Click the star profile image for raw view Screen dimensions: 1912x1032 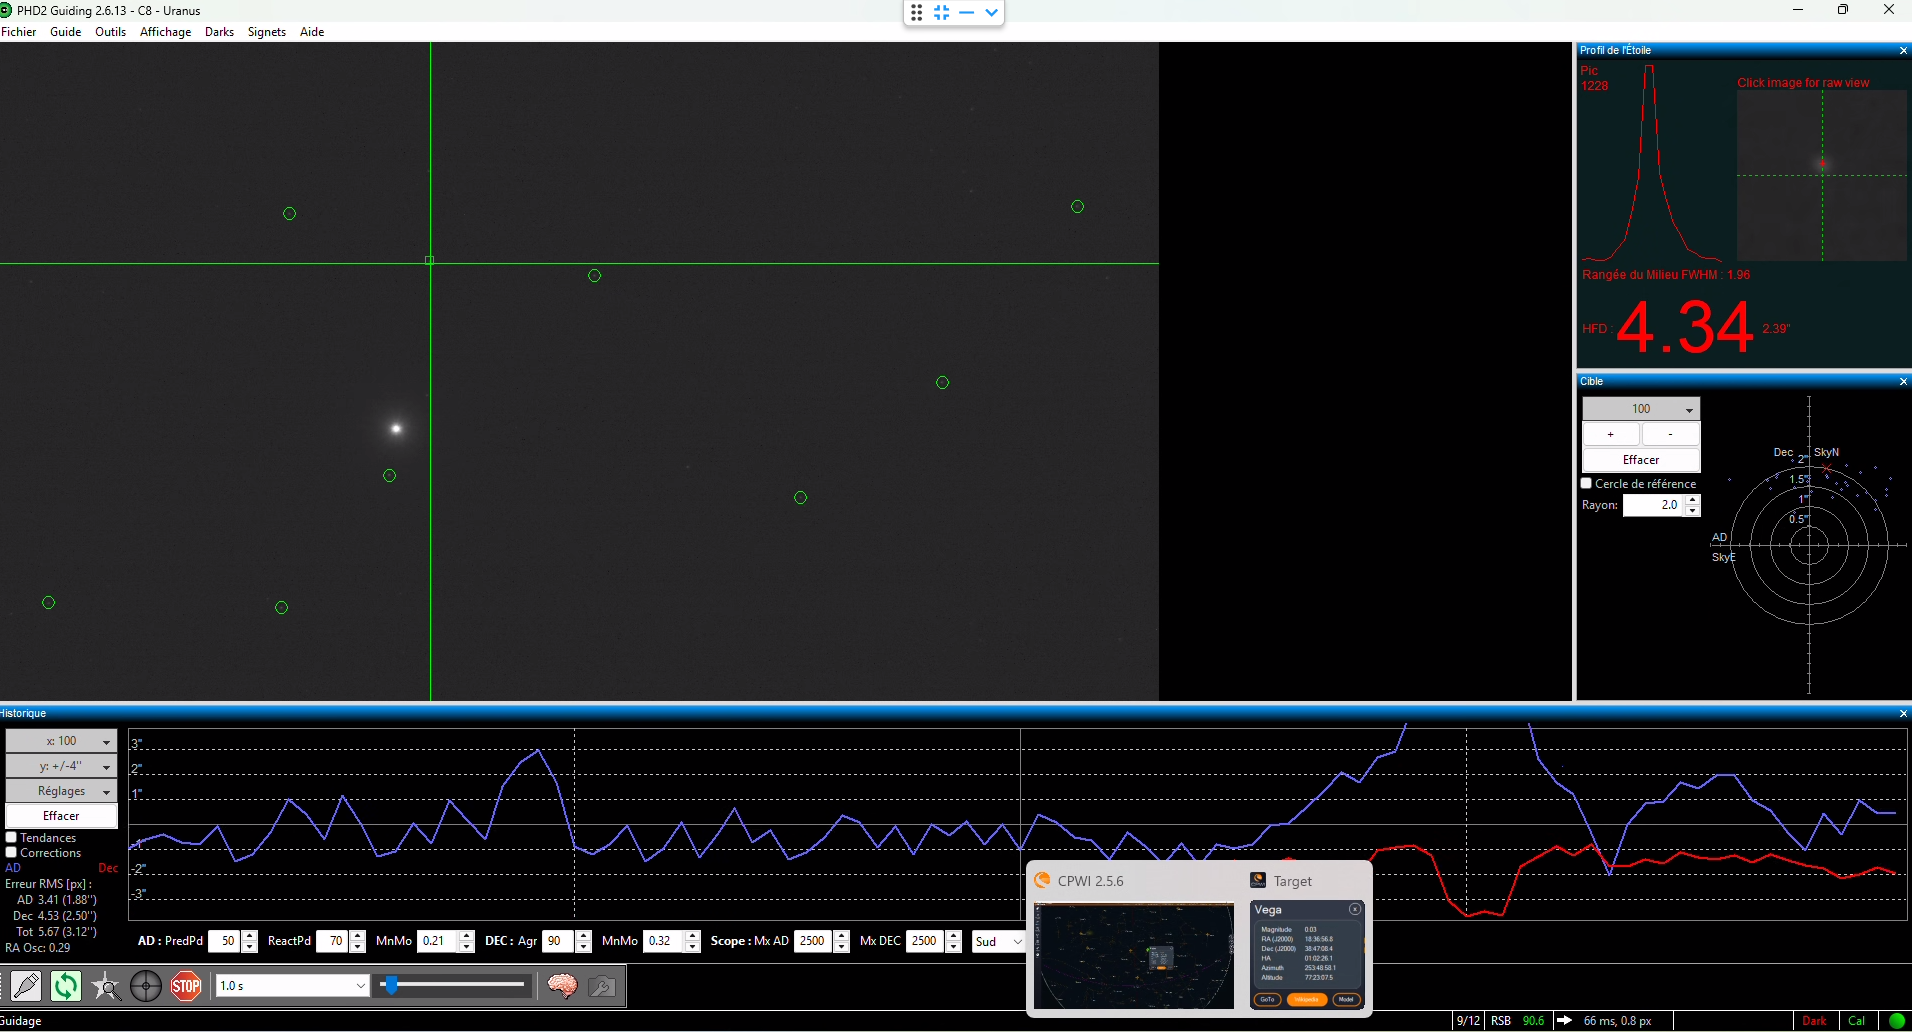(1822, 175)
